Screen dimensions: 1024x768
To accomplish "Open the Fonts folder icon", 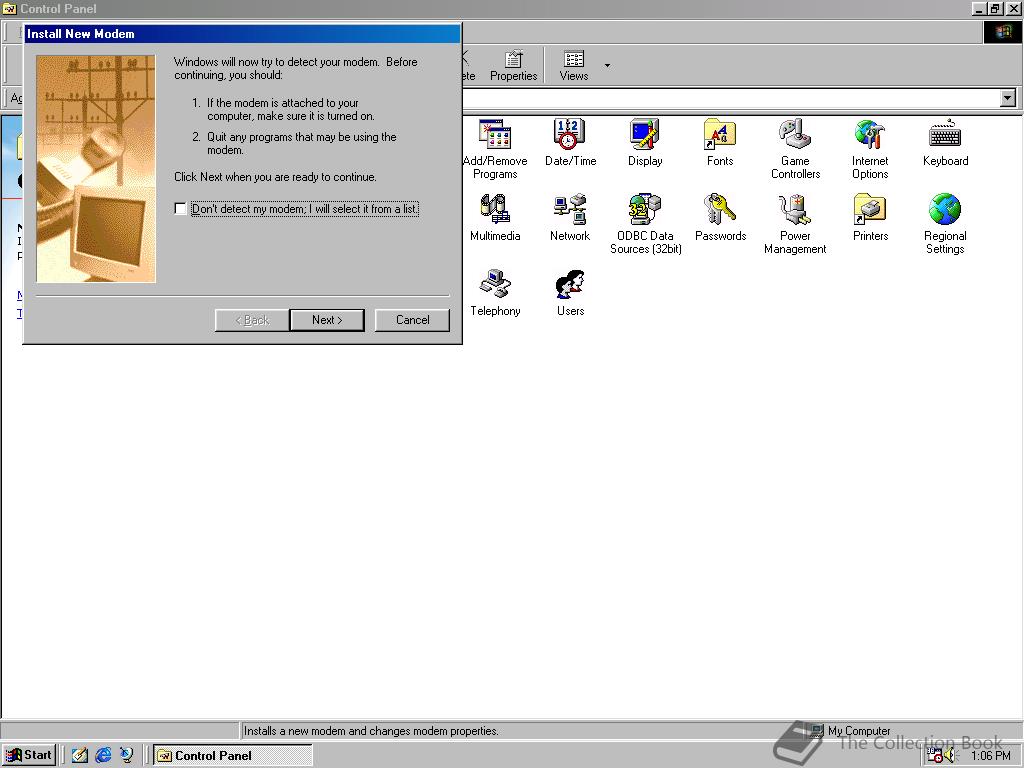I will pyautogui.click(x=720, y=142).
